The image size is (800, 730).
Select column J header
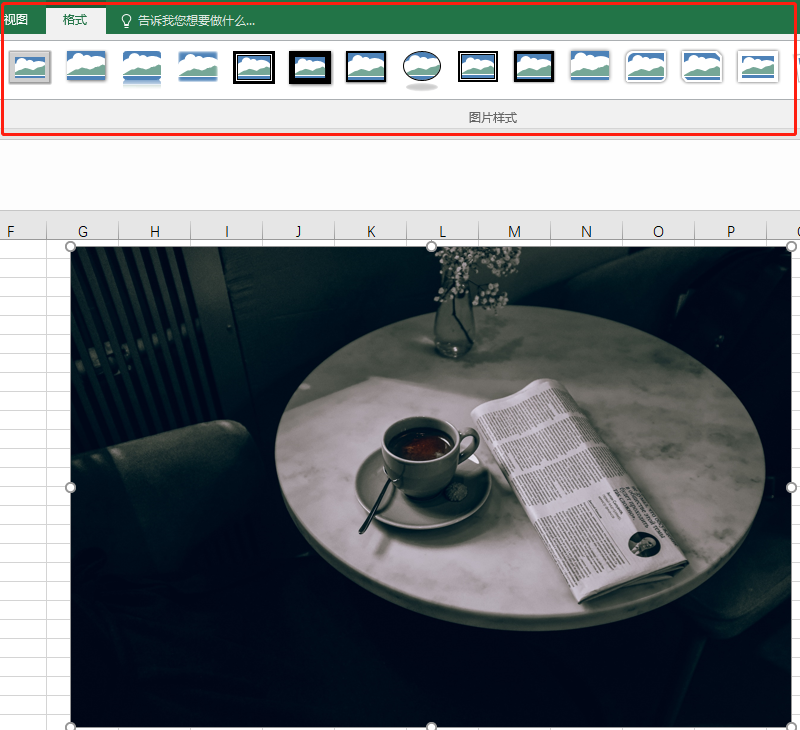click(298, 231)
